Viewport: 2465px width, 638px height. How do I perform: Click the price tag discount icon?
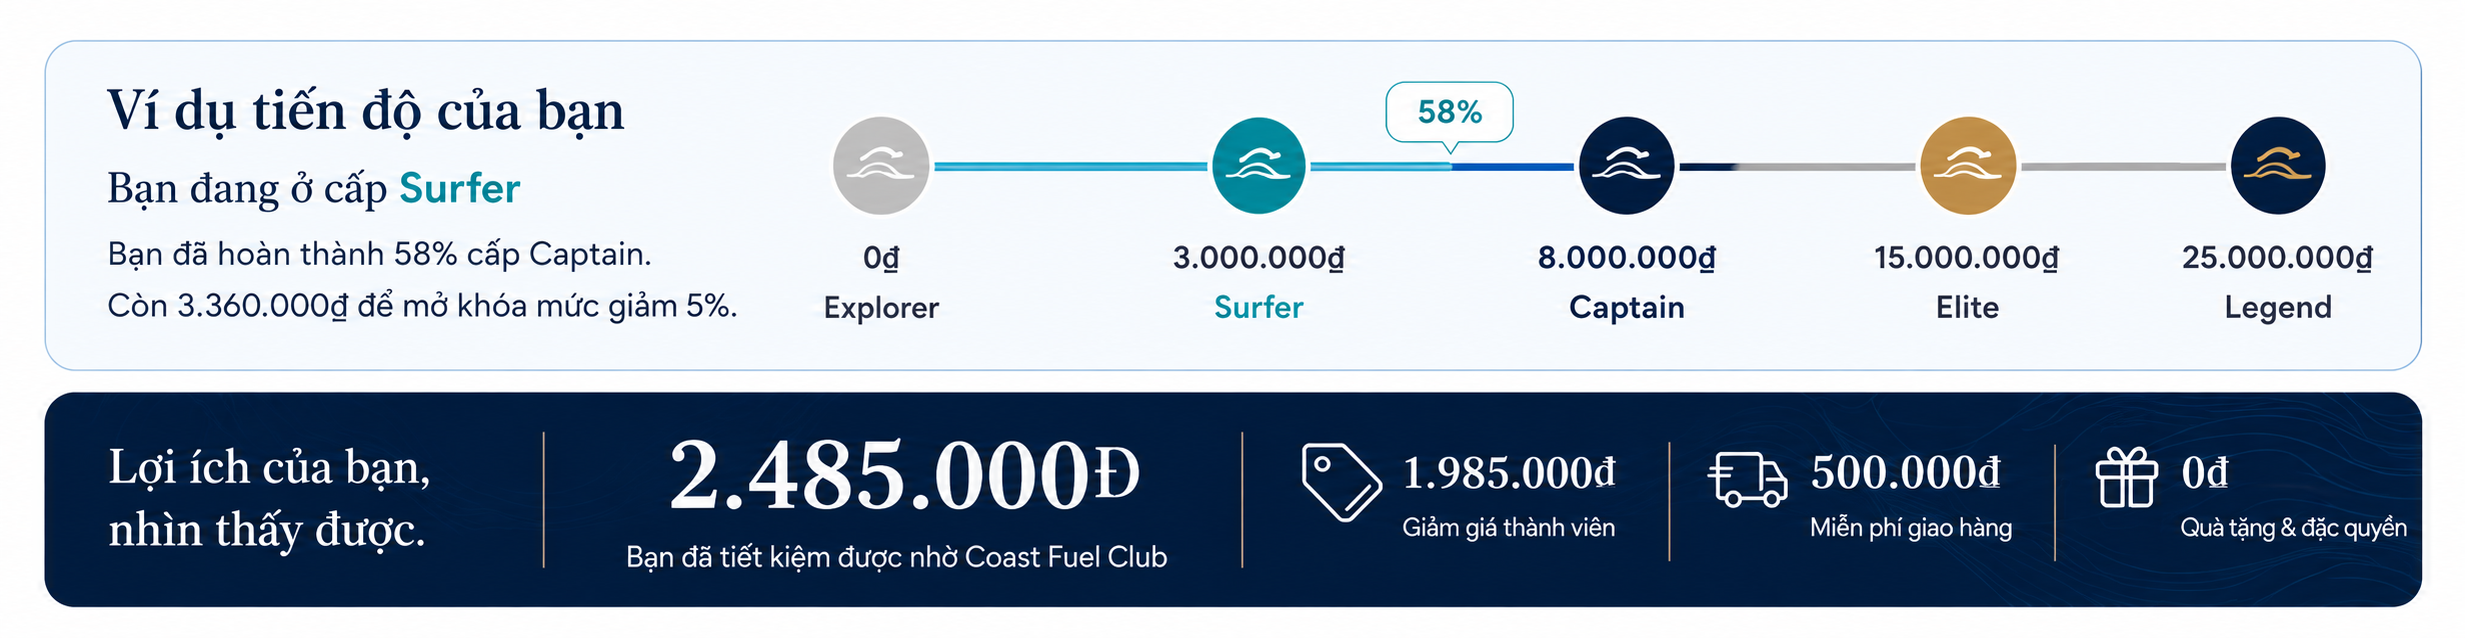coord(1341,483)
